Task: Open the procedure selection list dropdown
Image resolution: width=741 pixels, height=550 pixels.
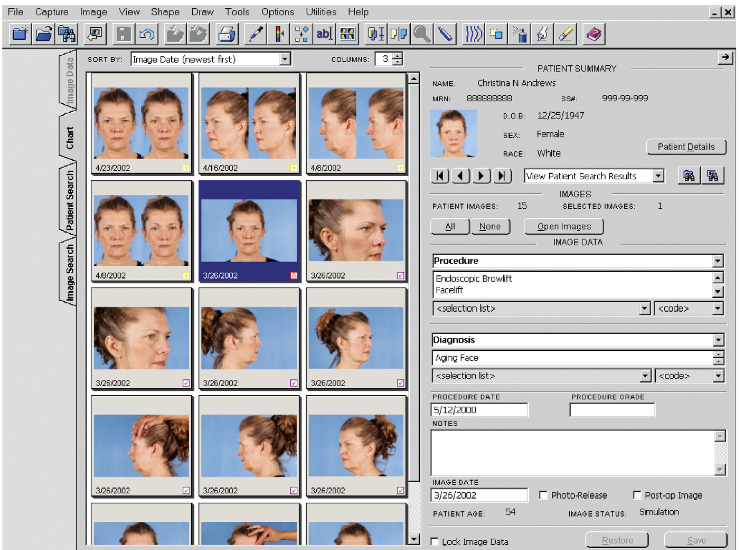Action: (x=645, y=309)
